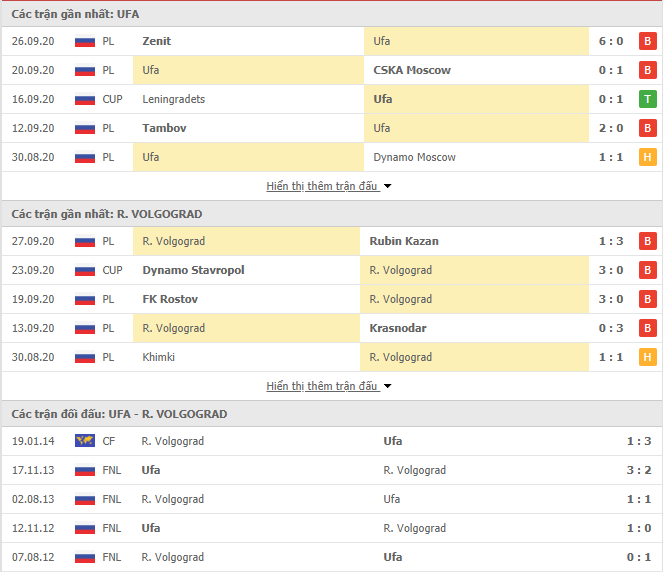Open Dynamo Stavropol team link
The width and height of the screenshot is (663, 572).
pos(193,270)
